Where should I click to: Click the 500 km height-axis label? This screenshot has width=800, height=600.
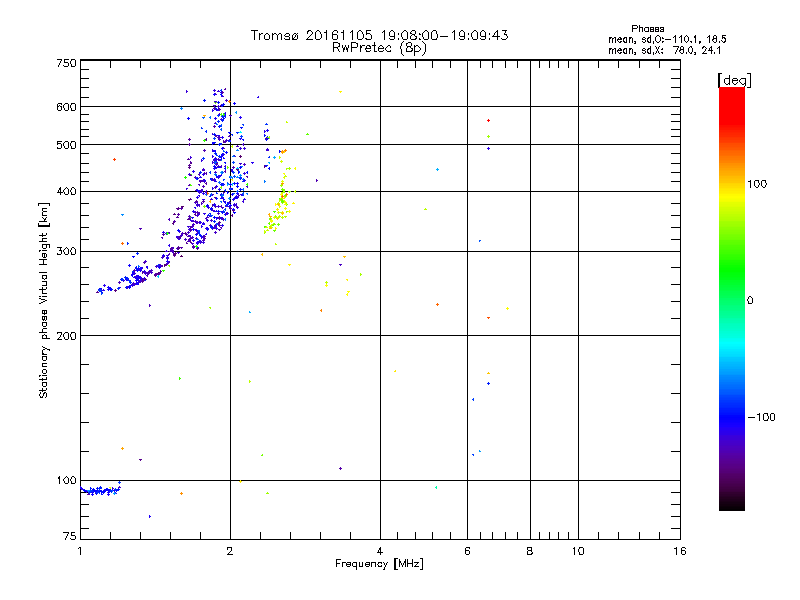66,145
